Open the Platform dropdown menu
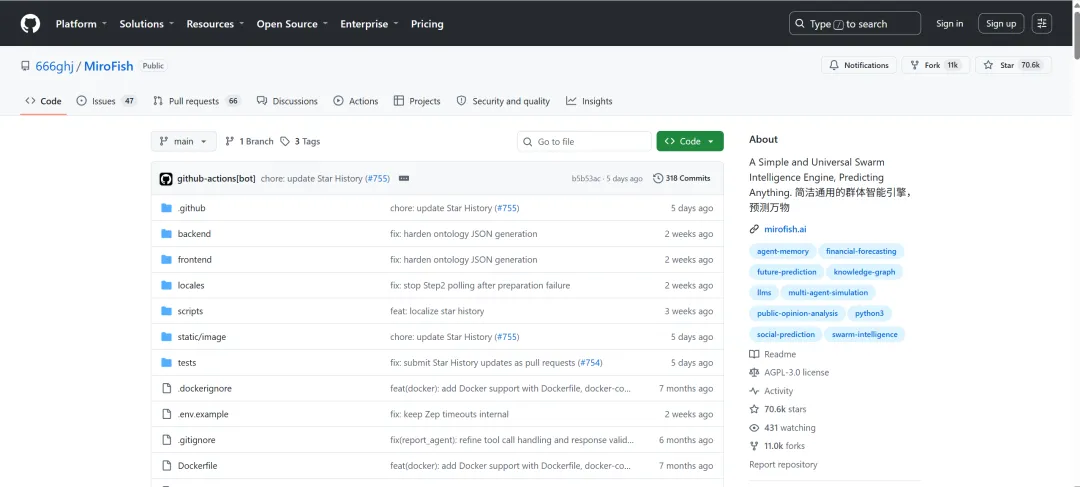Image resolution: width=1080 pixels, height=487 pixels. (81, 23)
